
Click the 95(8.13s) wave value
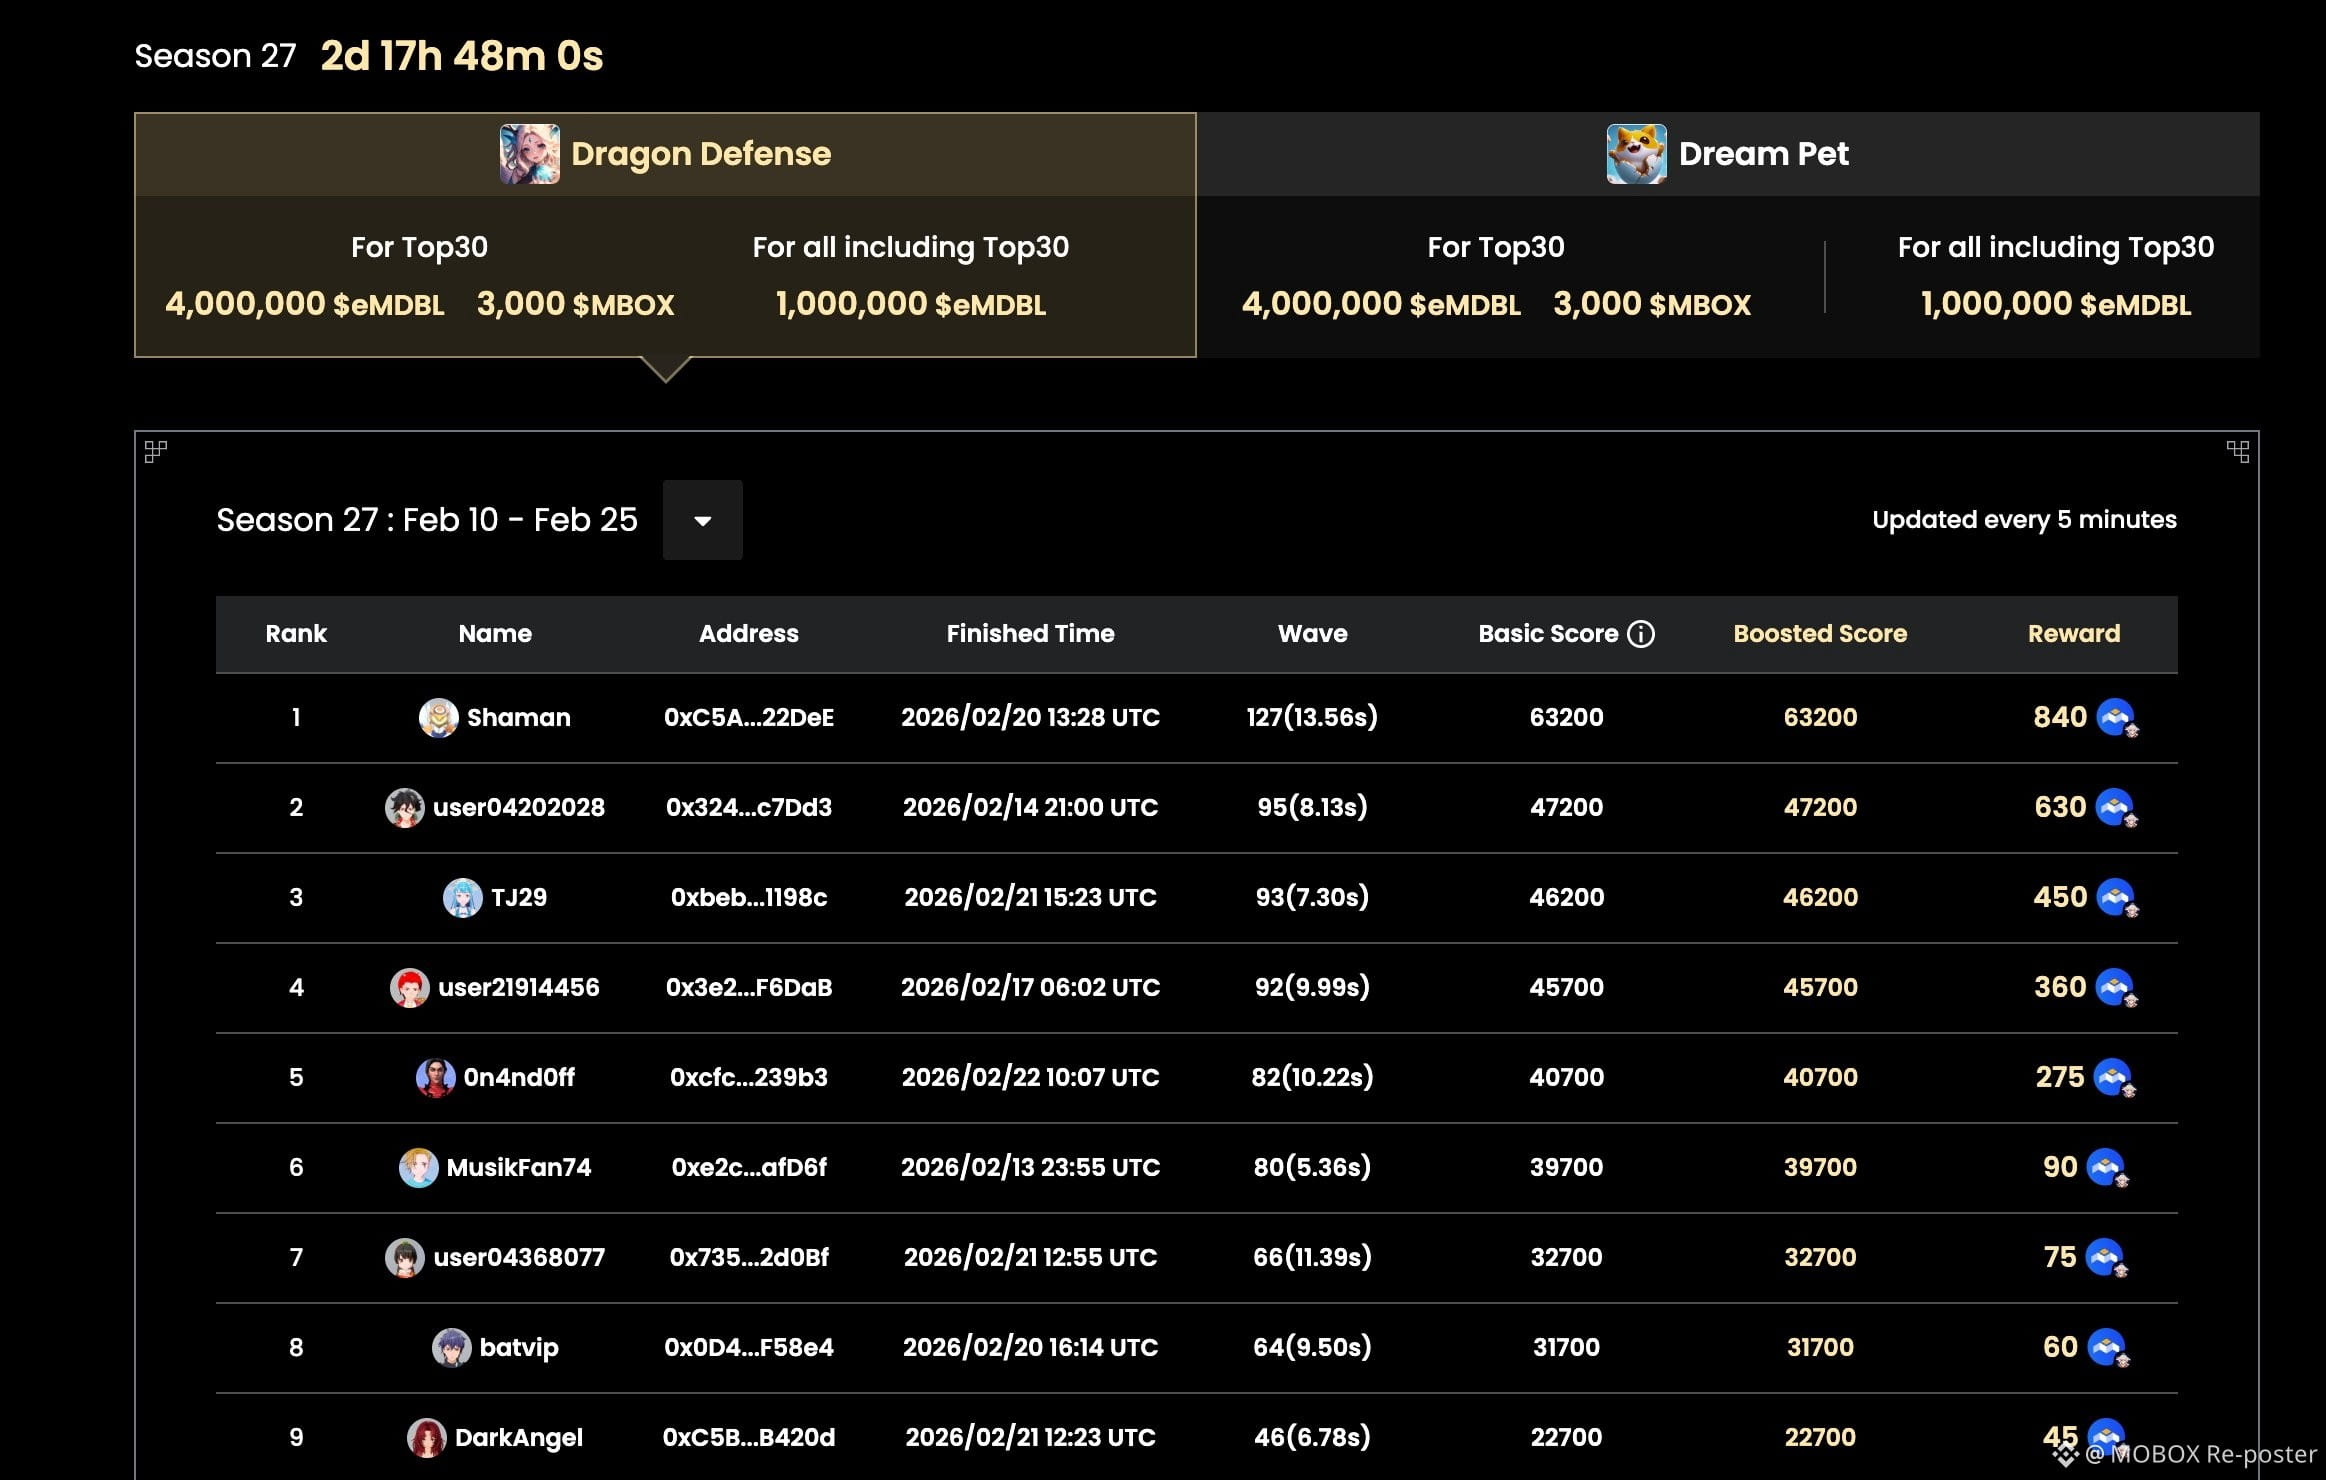(1312, 807)
